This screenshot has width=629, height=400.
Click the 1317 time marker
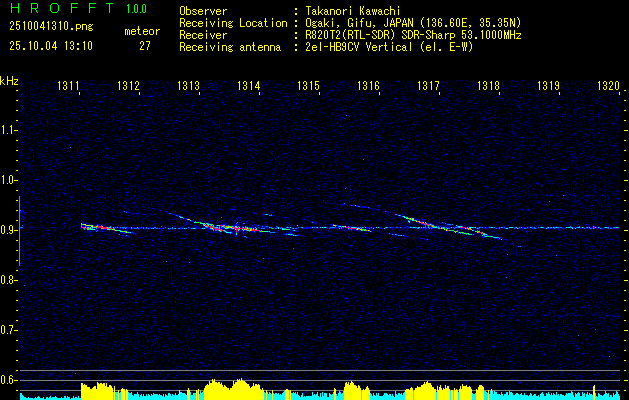(428, 86)
